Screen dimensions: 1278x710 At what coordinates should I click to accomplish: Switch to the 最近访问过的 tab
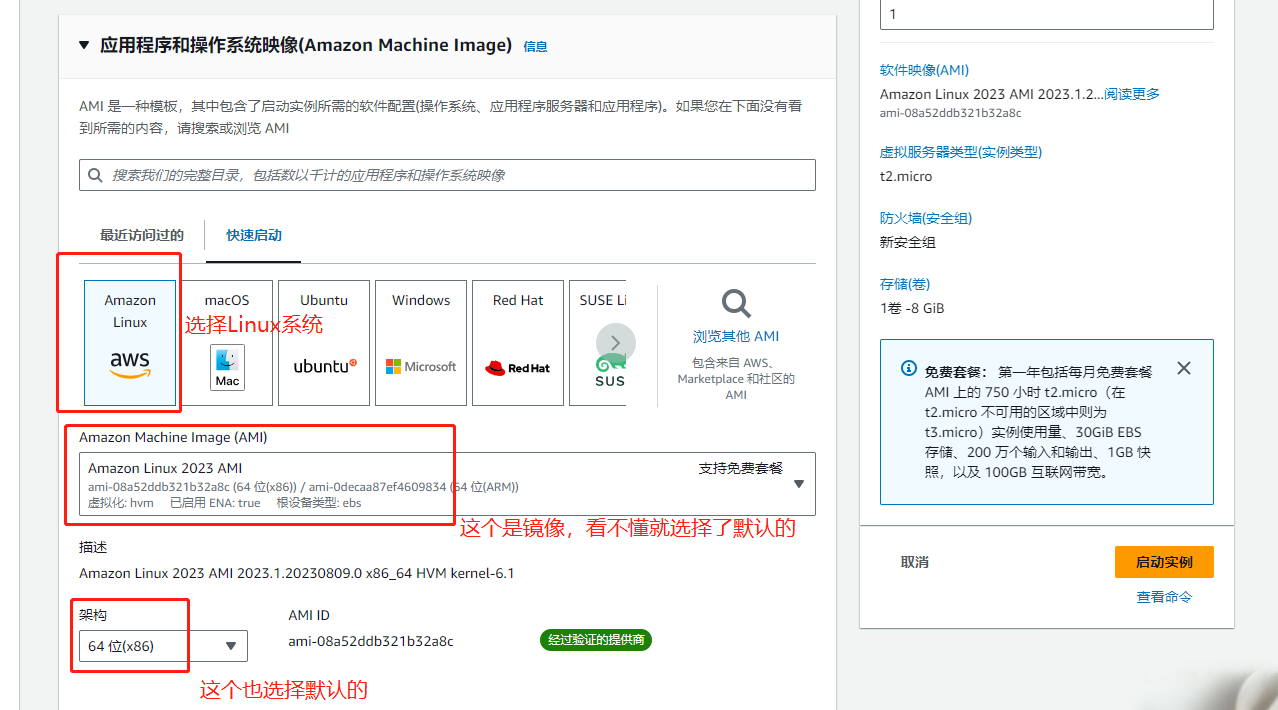[139, 236]
